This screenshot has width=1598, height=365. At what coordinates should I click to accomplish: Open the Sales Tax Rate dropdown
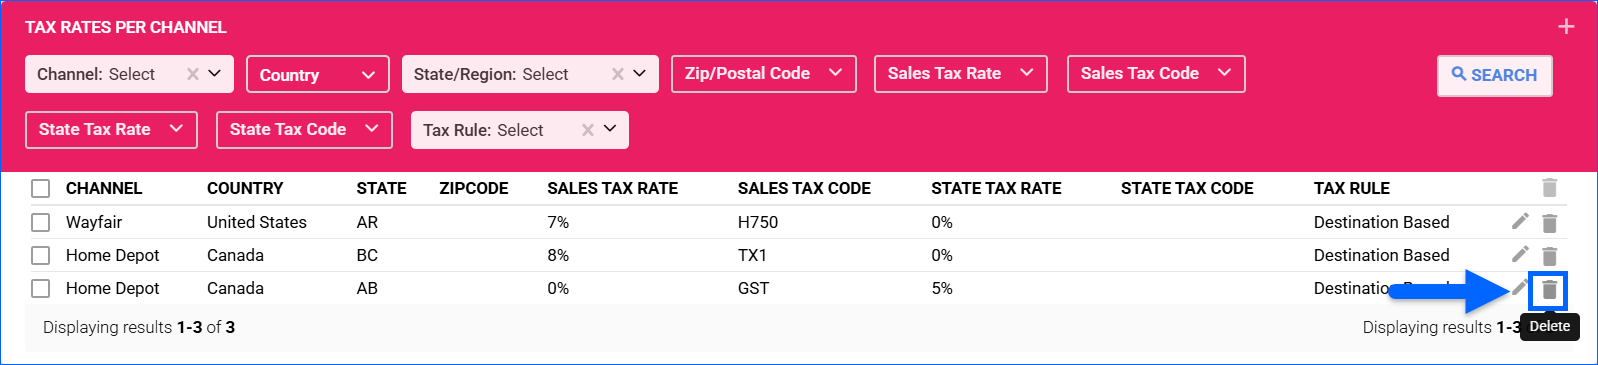pyautogui.click(x=961, y=74)
